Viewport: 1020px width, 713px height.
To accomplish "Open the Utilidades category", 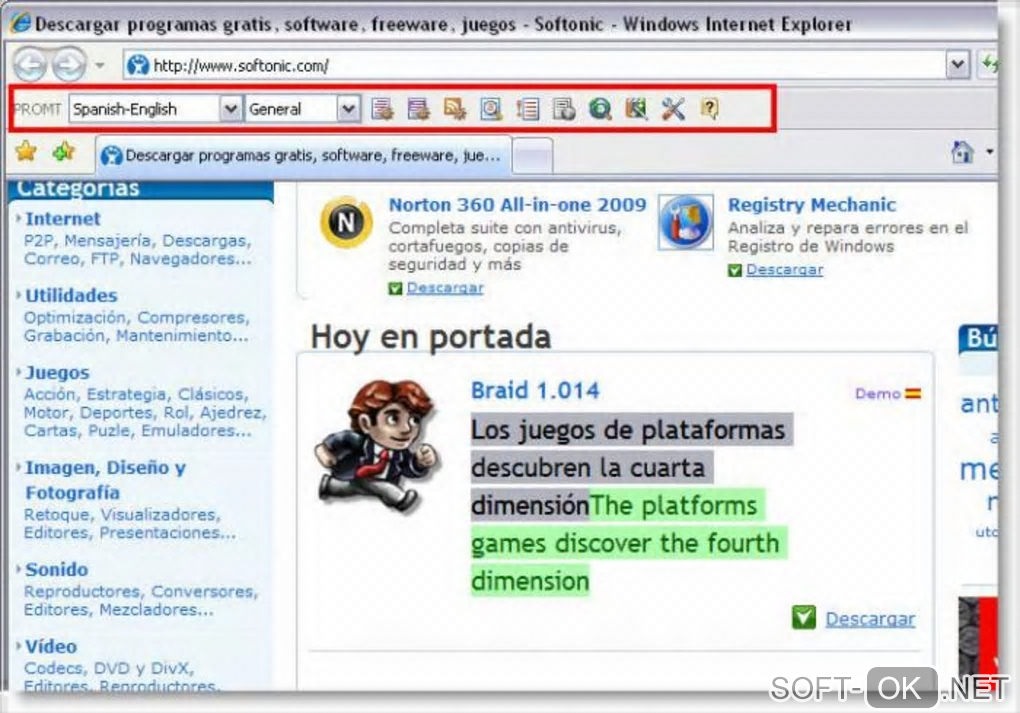I will click(x=72, y=295).
